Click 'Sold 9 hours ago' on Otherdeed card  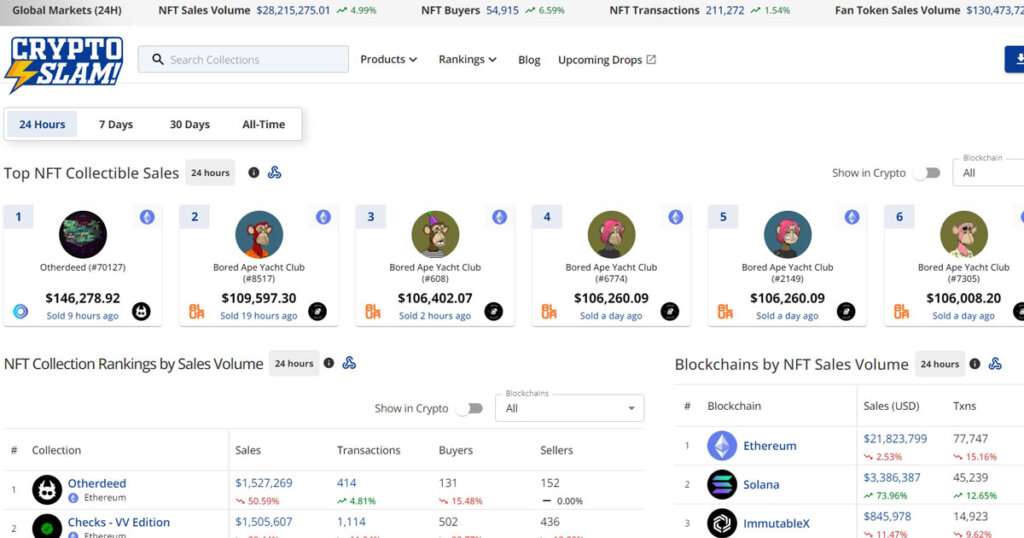[x=82, y=316]
